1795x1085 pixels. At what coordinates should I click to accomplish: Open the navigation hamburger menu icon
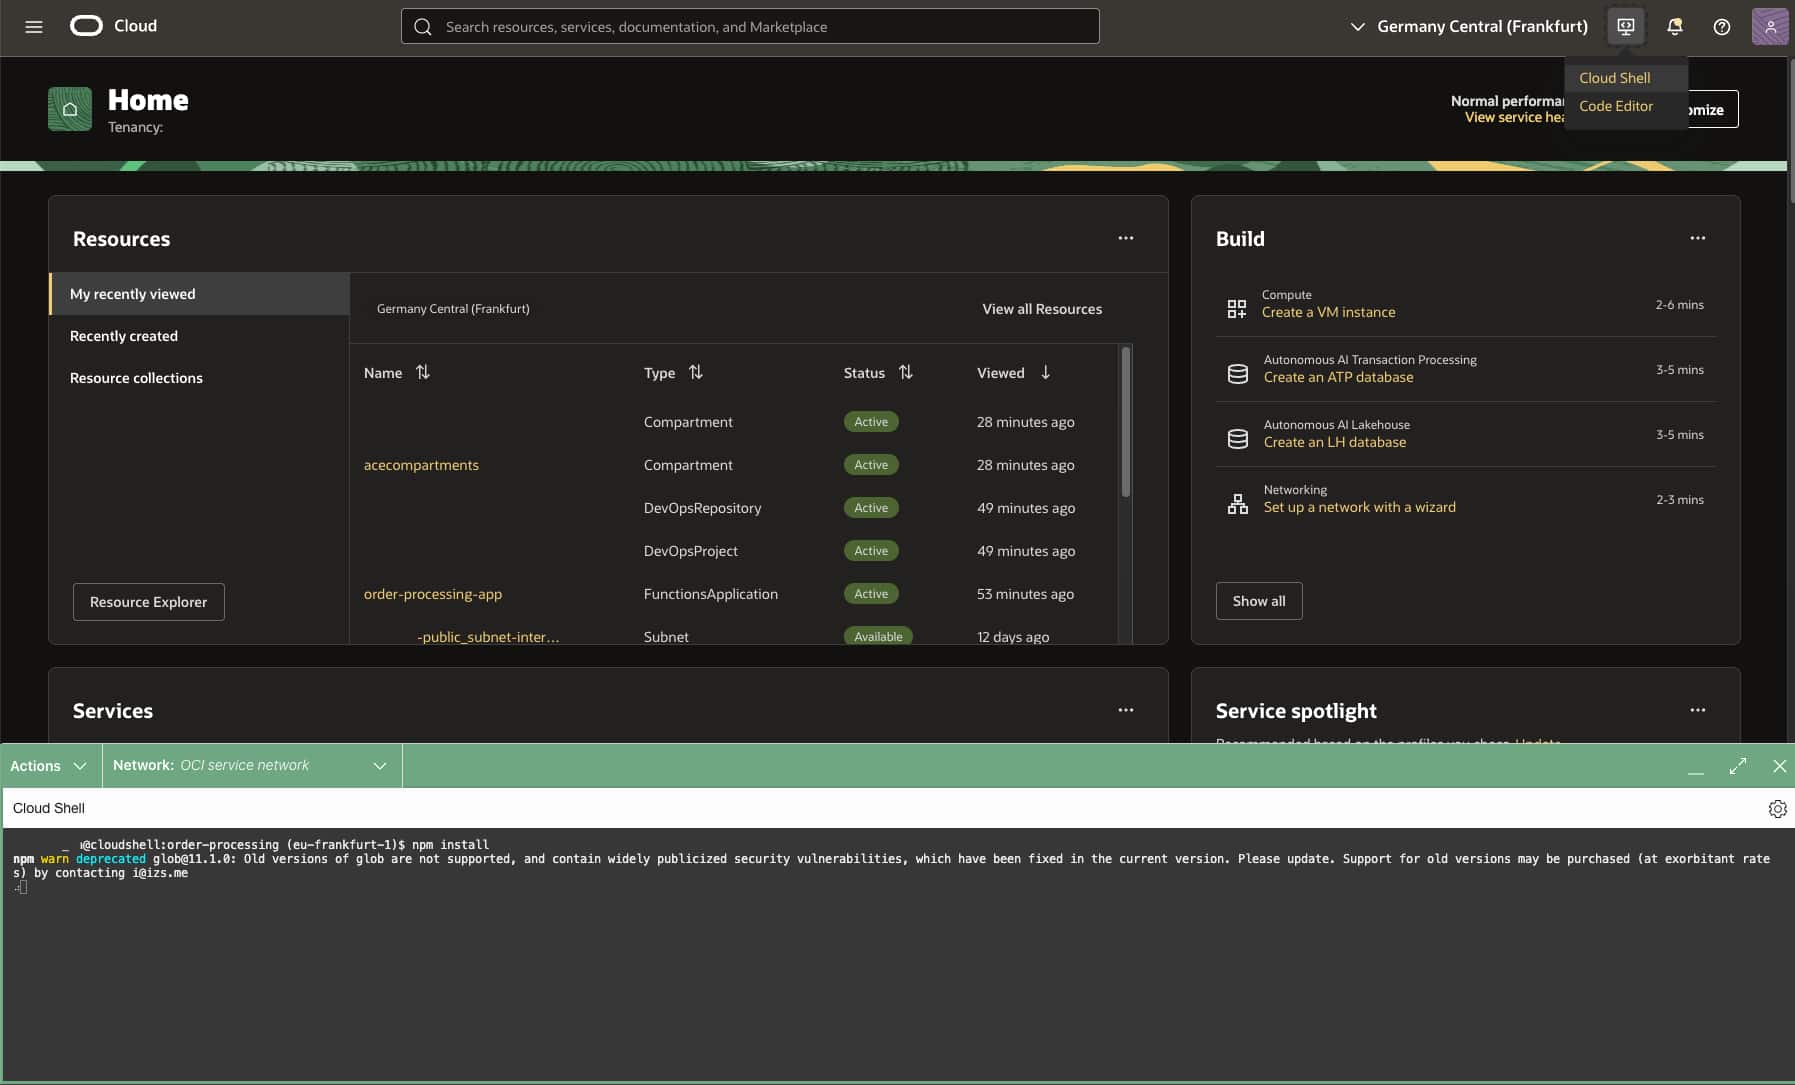pos(33,26)
